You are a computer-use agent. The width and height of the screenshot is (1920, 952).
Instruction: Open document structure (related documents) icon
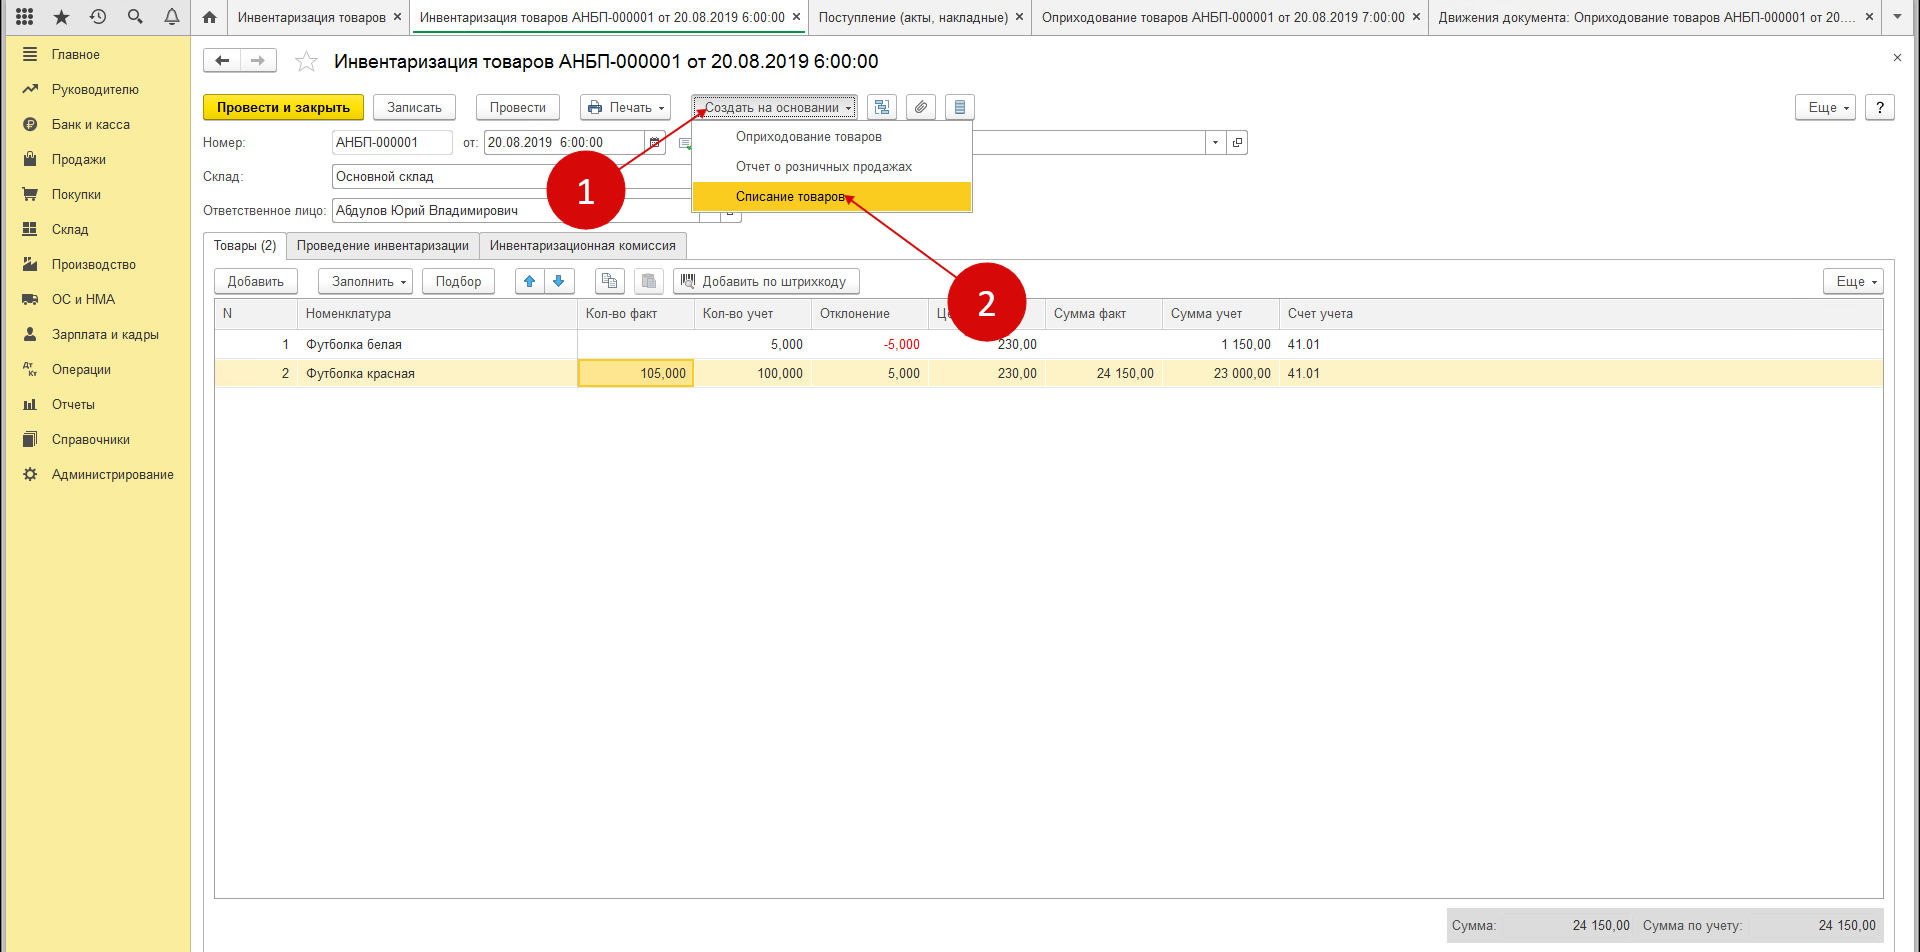882,107
